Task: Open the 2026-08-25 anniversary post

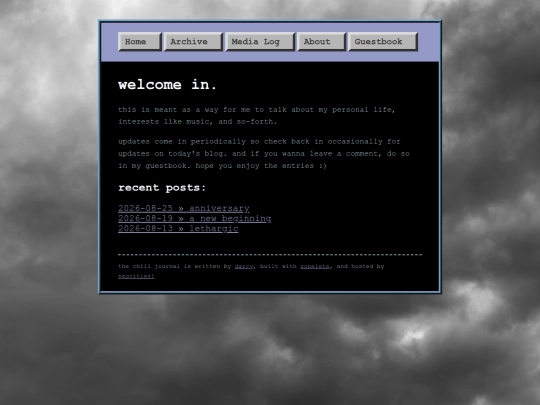Action: click(184, 208)
